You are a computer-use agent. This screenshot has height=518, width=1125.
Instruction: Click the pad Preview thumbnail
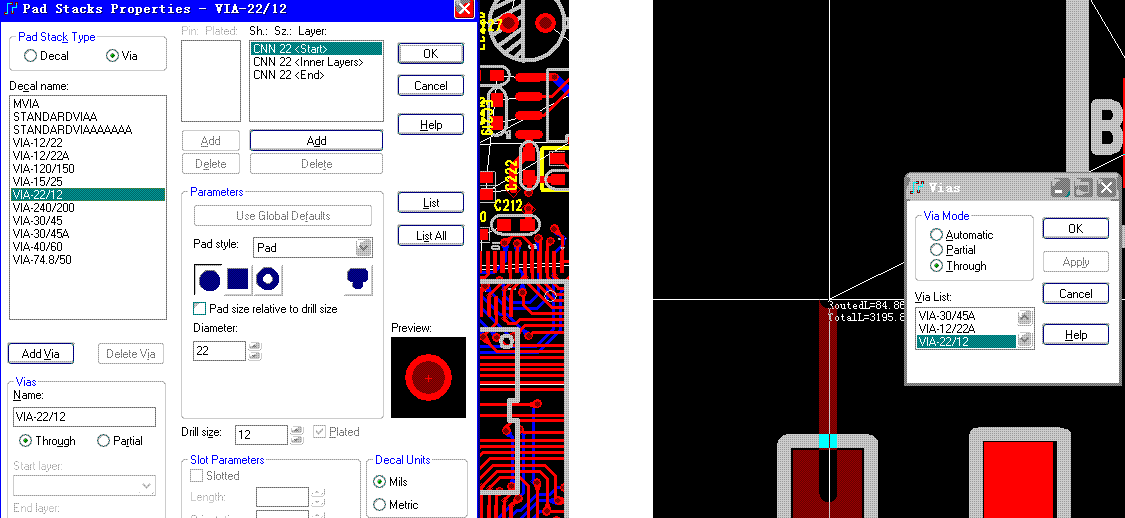coord(428,377)
